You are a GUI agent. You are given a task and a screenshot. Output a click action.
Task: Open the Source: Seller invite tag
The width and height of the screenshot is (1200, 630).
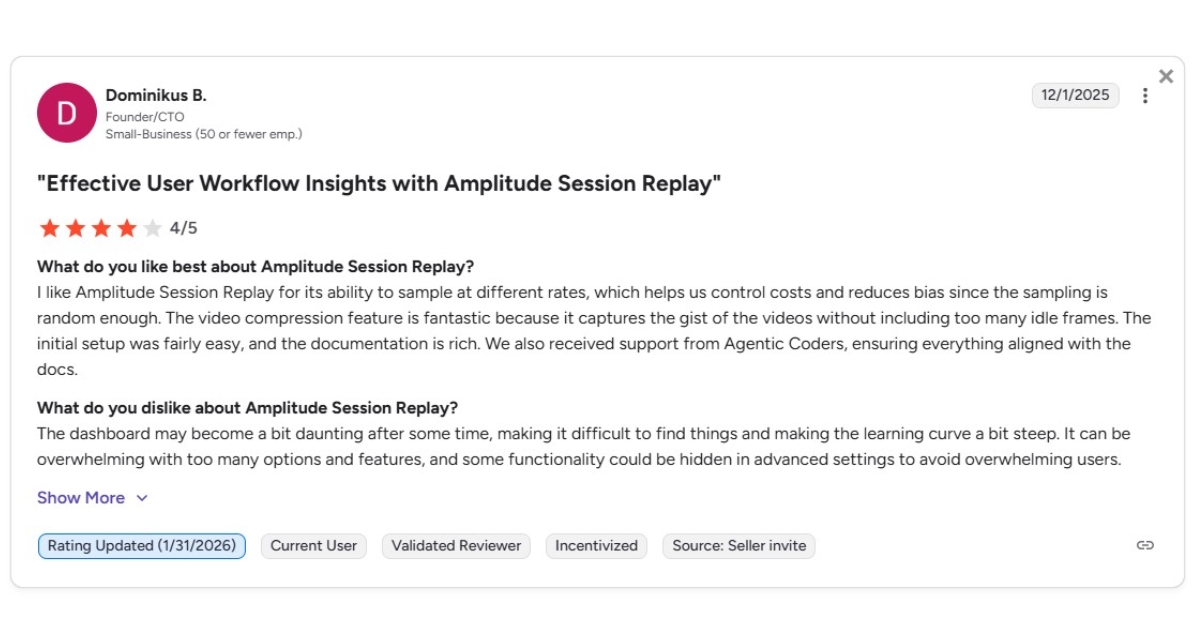click(738, 546)
